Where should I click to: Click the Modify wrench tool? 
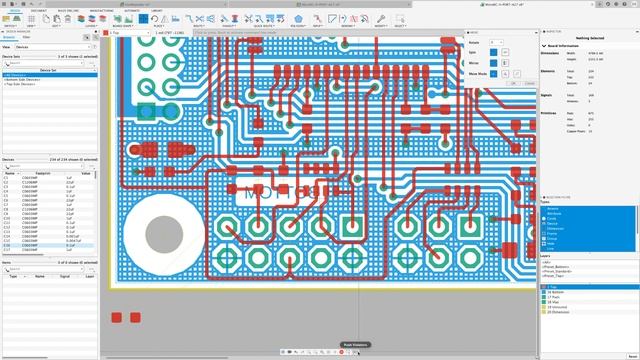tap(381, 19)
